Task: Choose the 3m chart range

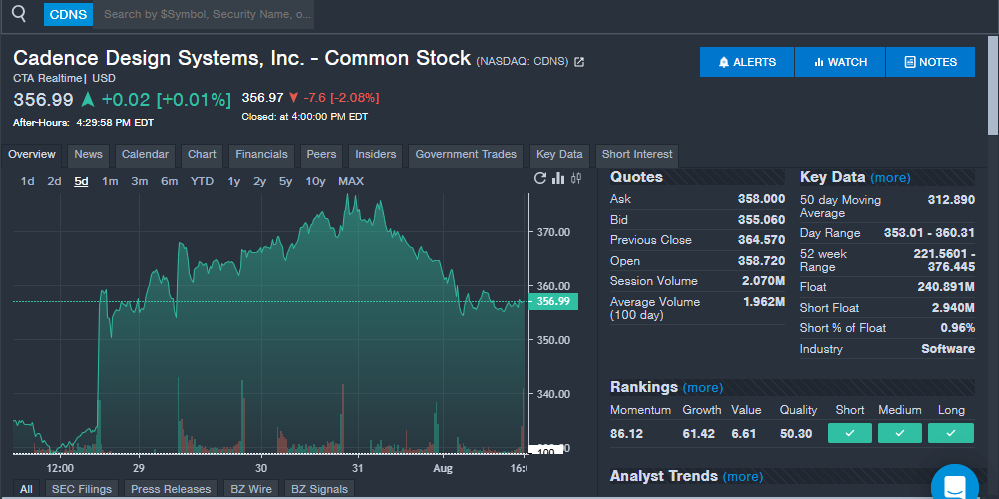Action: click(x=140, y=182)
